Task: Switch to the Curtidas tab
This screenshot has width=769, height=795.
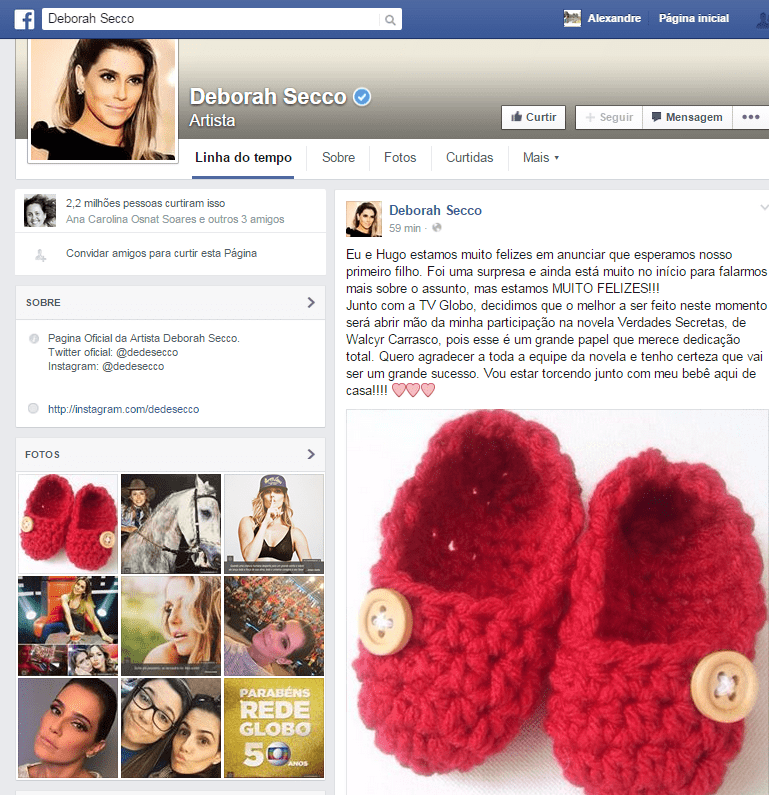Action: tap(469, 158)
